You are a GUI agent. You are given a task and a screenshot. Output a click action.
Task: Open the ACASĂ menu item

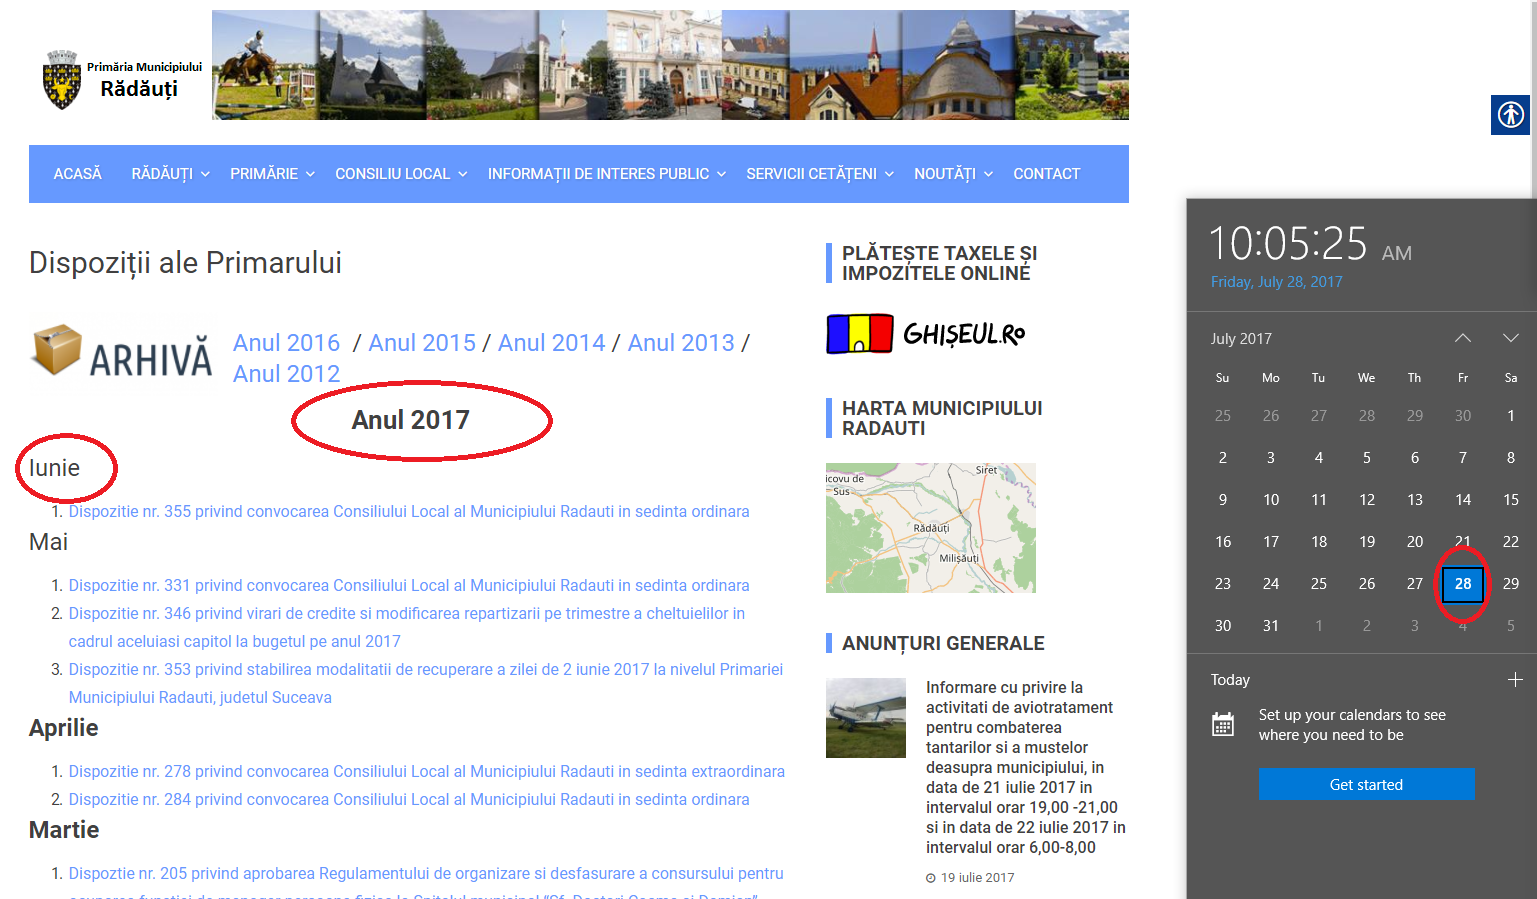pos(77,174)
